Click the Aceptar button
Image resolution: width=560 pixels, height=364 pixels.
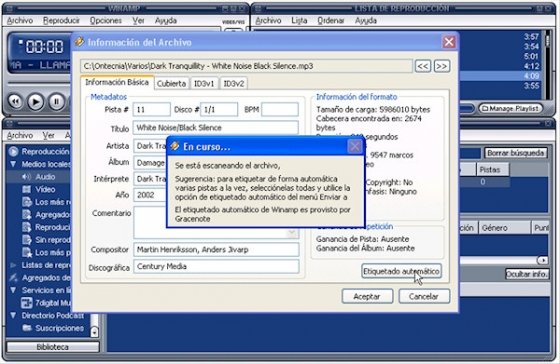[367, 296]
